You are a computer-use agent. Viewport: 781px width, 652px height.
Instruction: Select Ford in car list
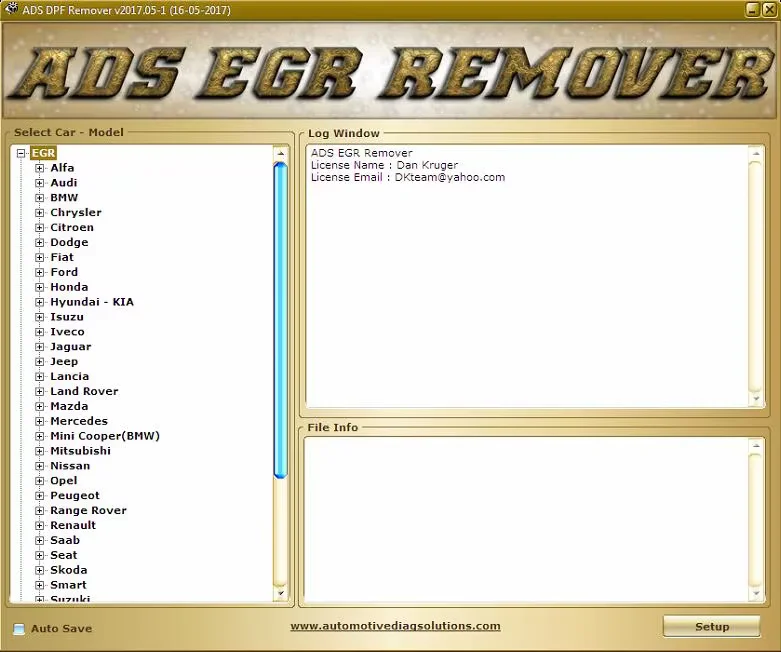[64, 272]
